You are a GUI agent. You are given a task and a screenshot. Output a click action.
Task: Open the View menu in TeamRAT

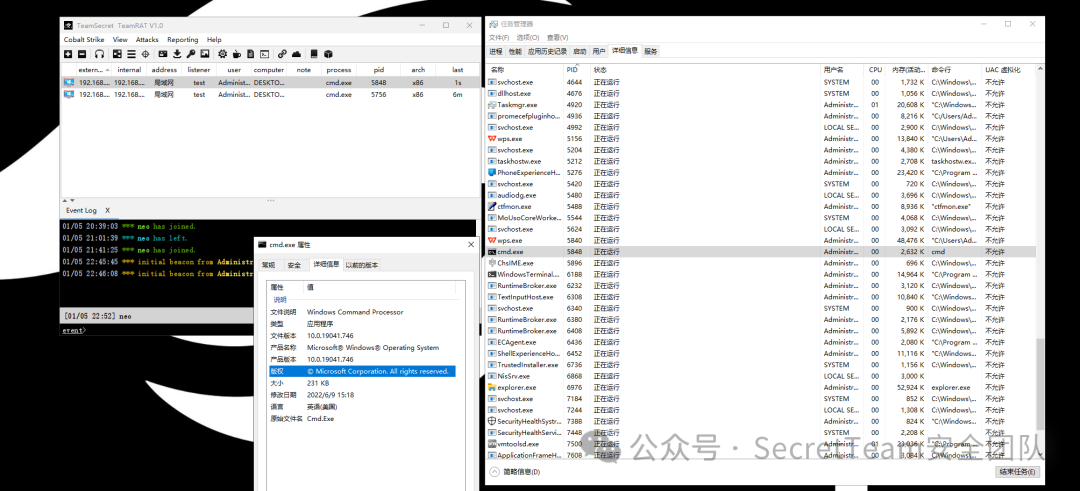120,40
